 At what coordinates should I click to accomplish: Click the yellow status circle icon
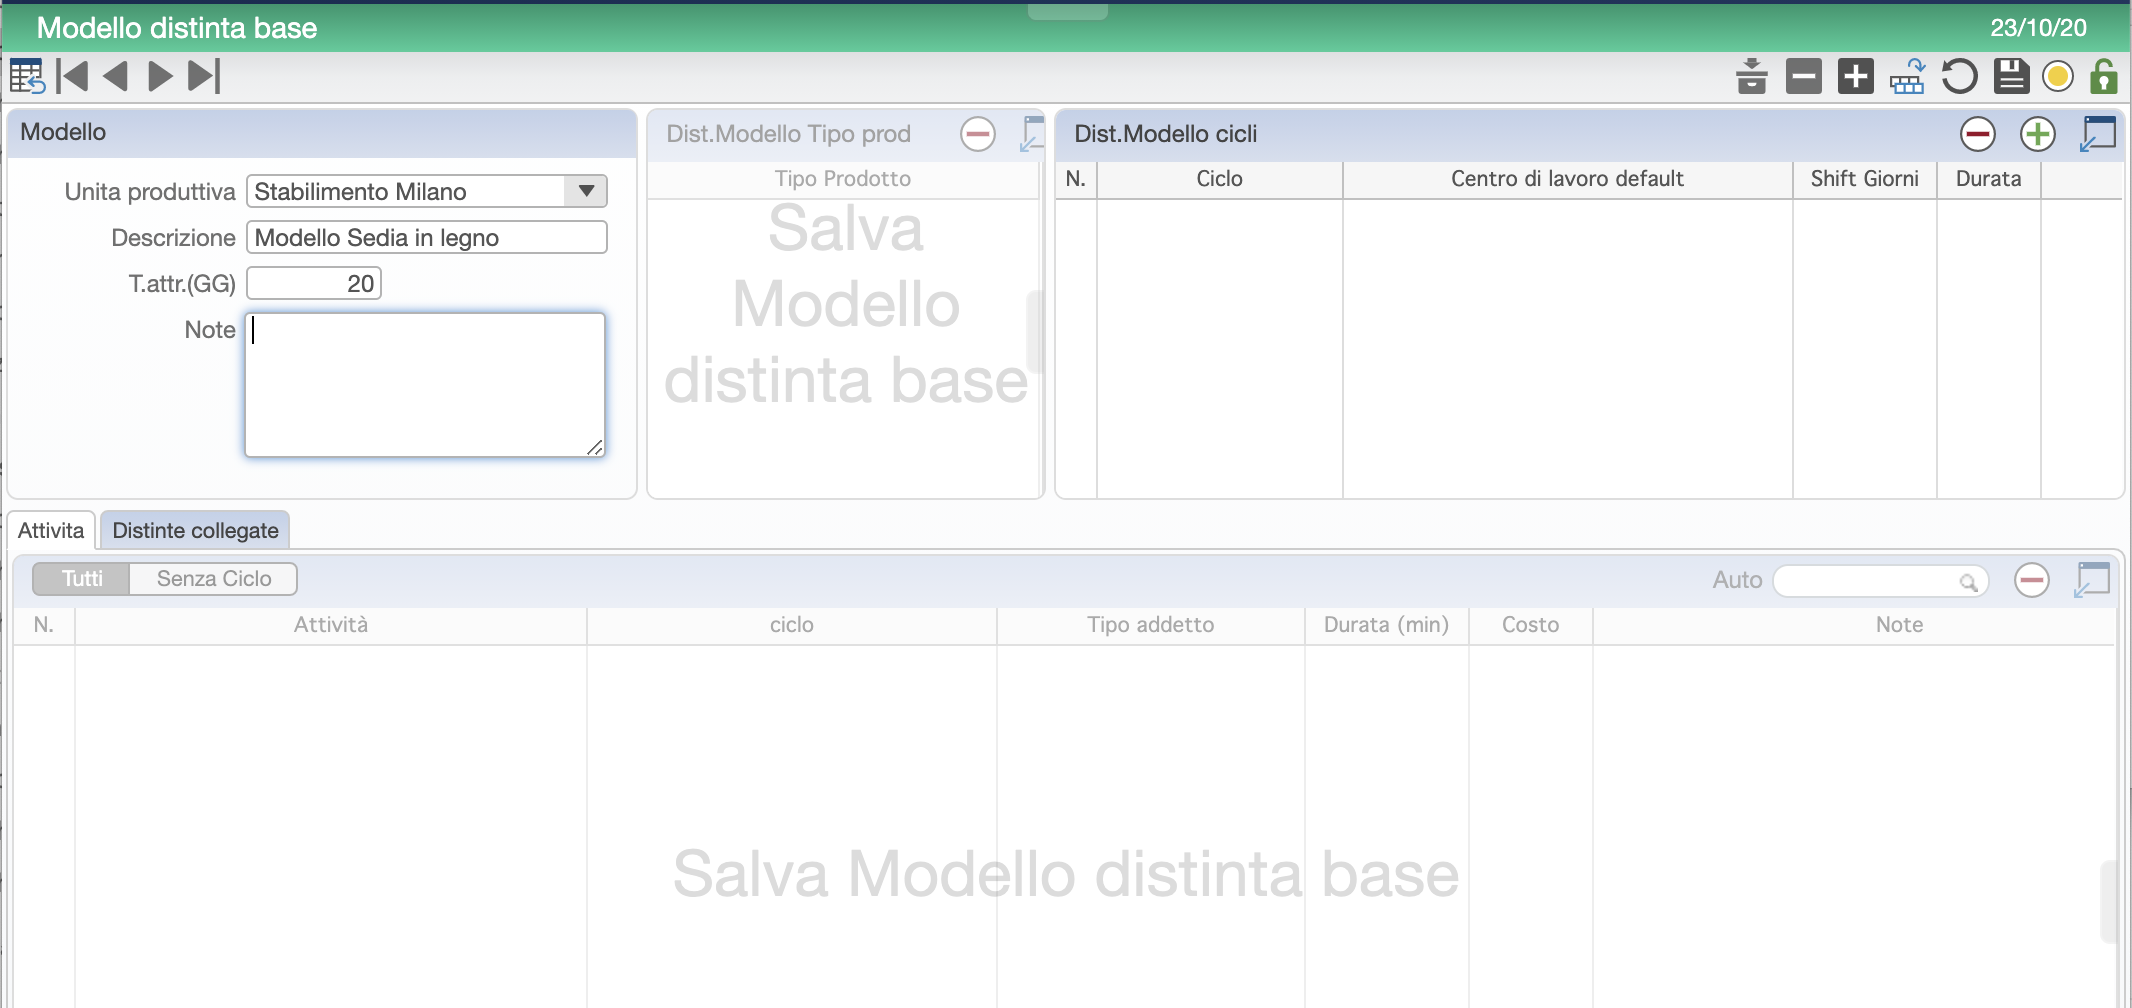(2058, 76)
